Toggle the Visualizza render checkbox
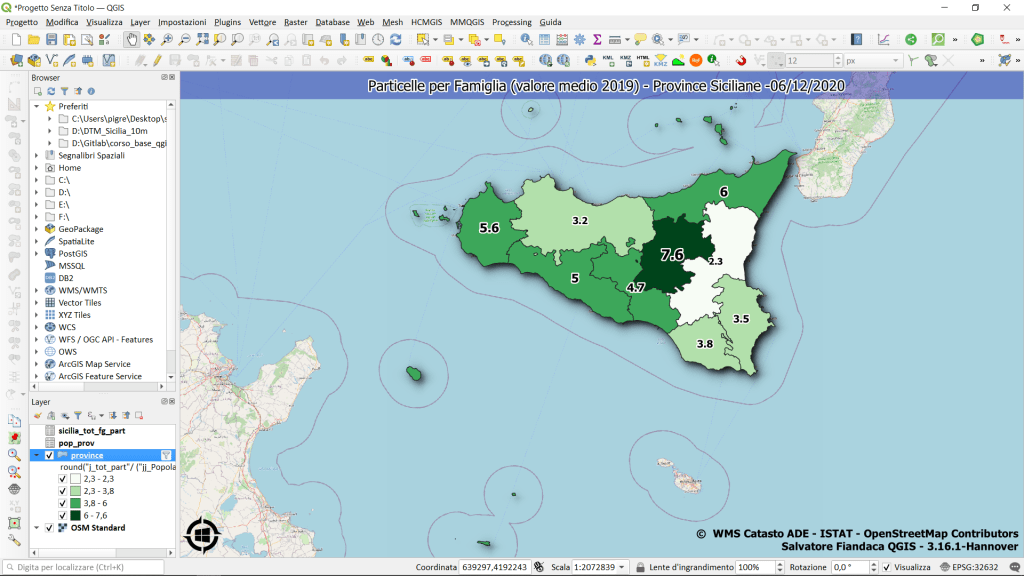 (887, 567)
